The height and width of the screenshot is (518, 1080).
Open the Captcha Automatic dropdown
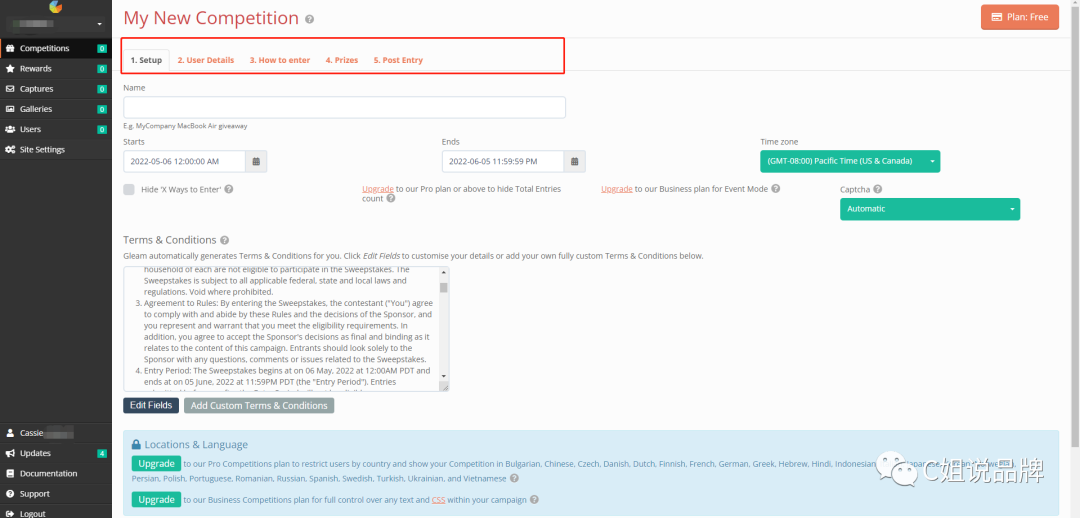[x=930, y=209]
